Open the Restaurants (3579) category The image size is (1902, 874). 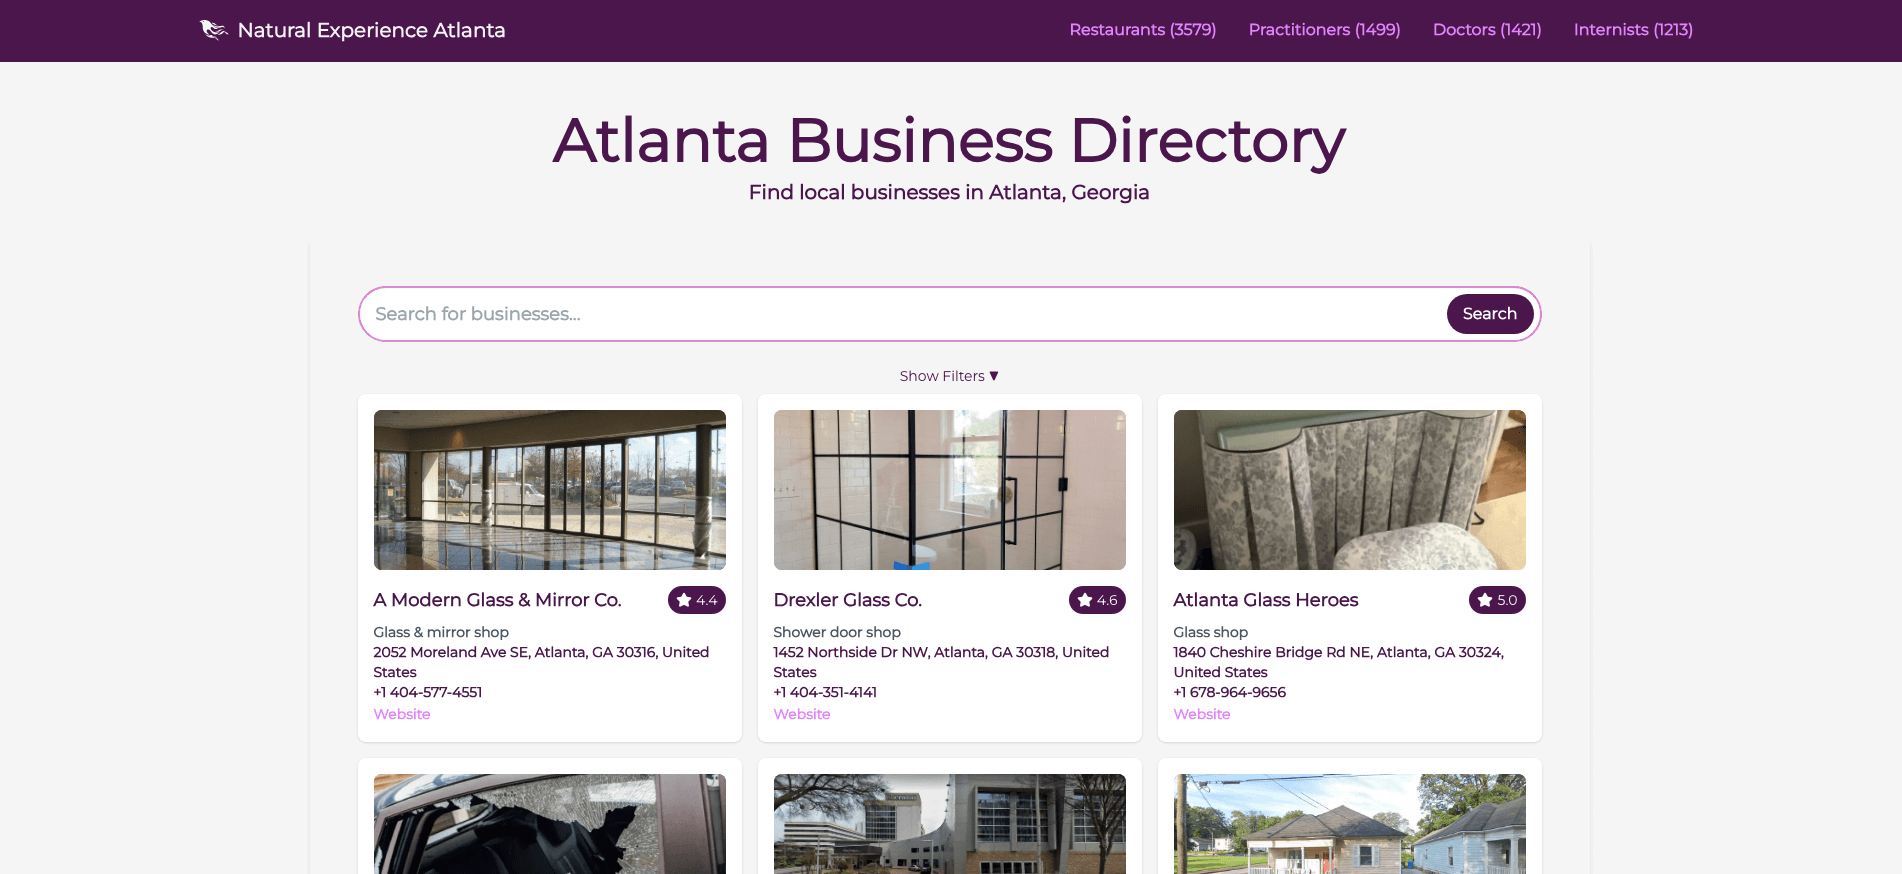pyautogui.click(x=1143, y=30)
